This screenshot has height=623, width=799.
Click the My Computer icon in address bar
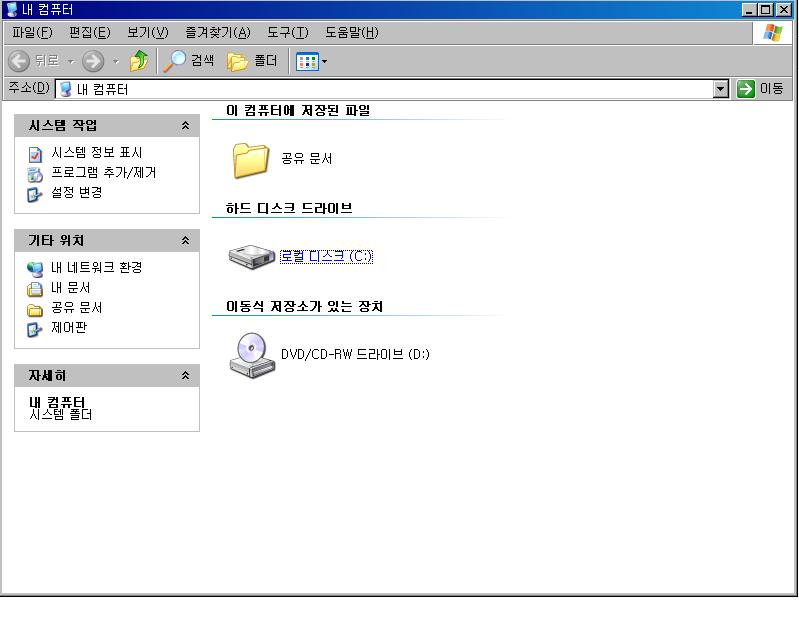(65, 89)
